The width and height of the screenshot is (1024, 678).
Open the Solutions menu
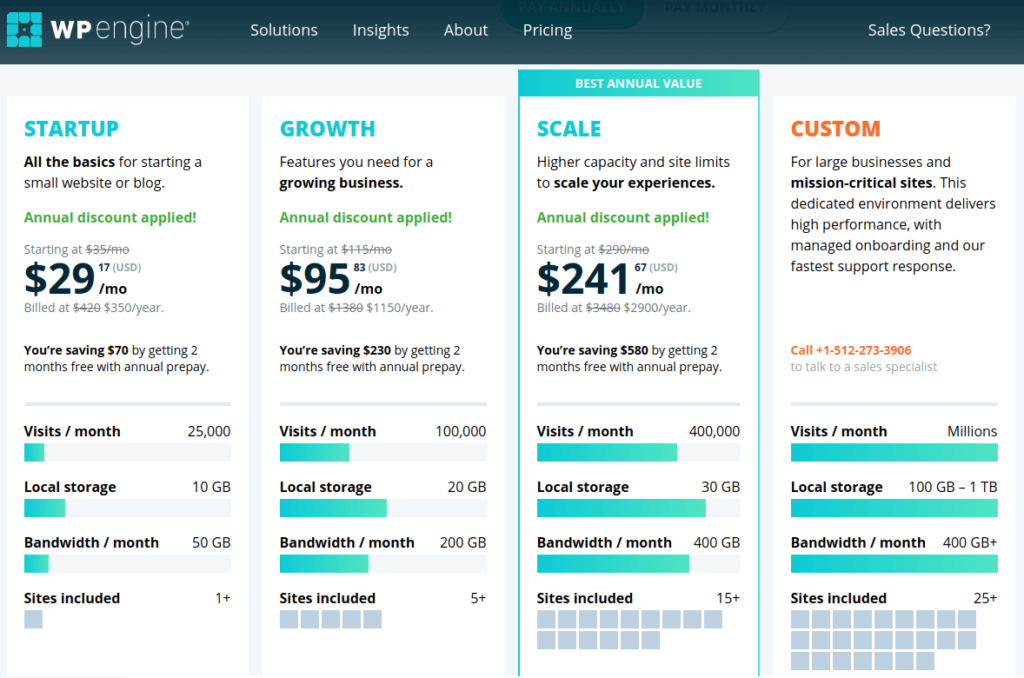tap(284, 30)
